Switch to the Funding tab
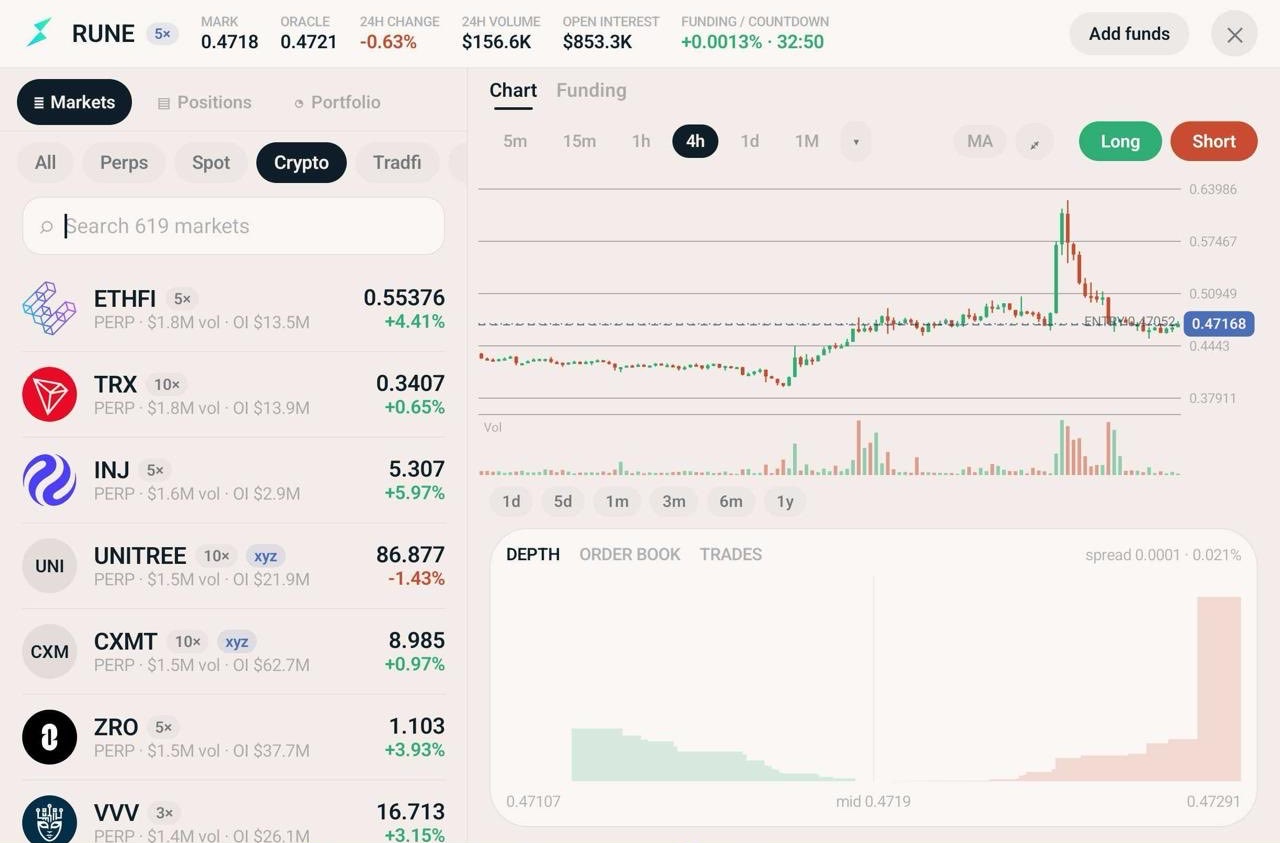The width and height of the screenshot is (1280, 843). (x=591, y=90)
